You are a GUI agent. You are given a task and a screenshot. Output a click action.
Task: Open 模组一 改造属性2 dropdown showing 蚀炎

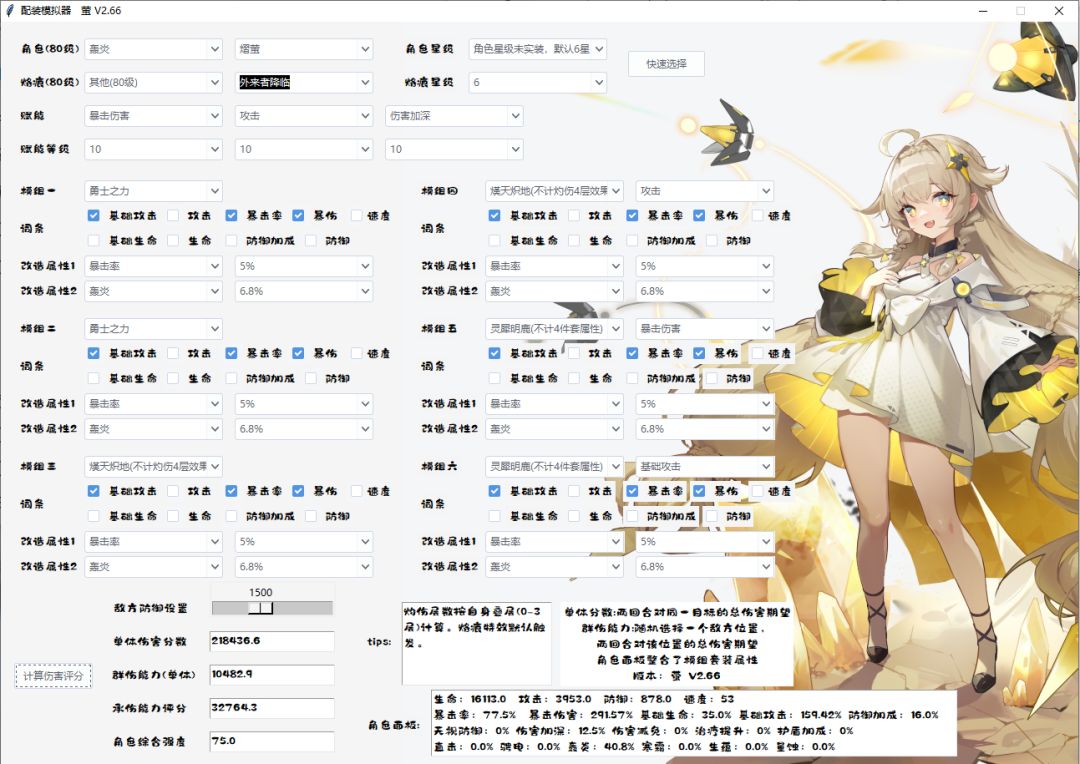(x=153, y=291)
